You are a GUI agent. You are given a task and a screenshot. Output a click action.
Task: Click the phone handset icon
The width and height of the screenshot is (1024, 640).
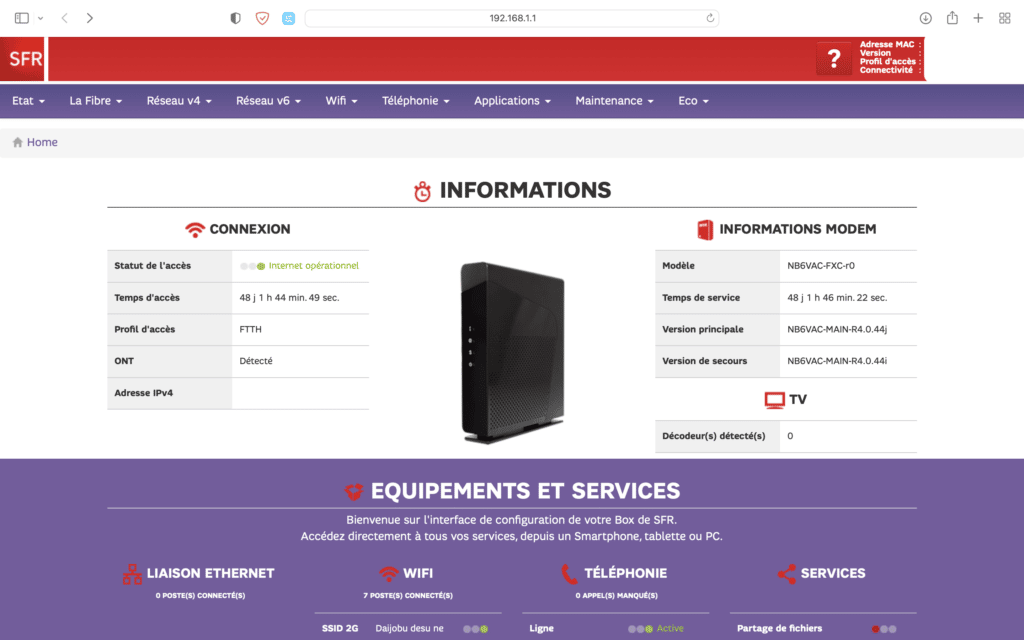(569, 574)
